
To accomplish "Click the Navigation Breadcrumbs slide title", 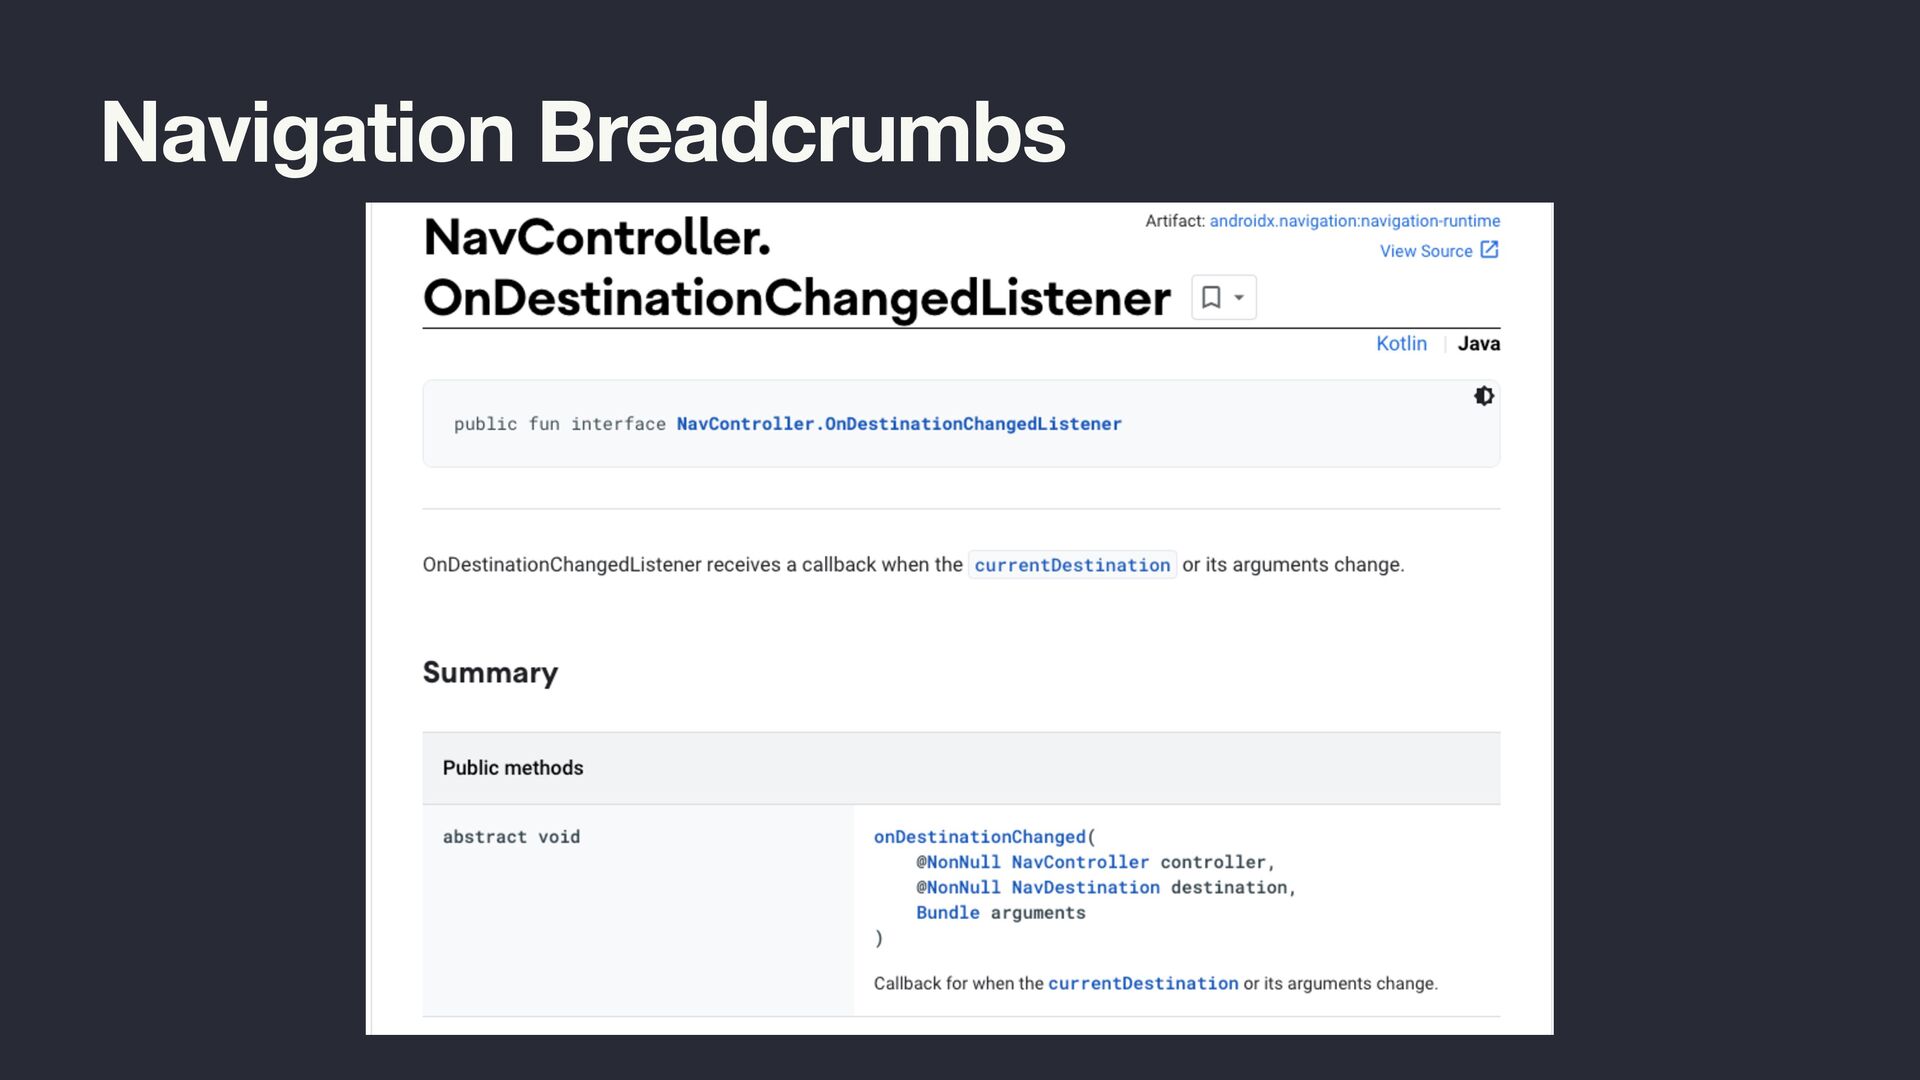I will (583, 132).
